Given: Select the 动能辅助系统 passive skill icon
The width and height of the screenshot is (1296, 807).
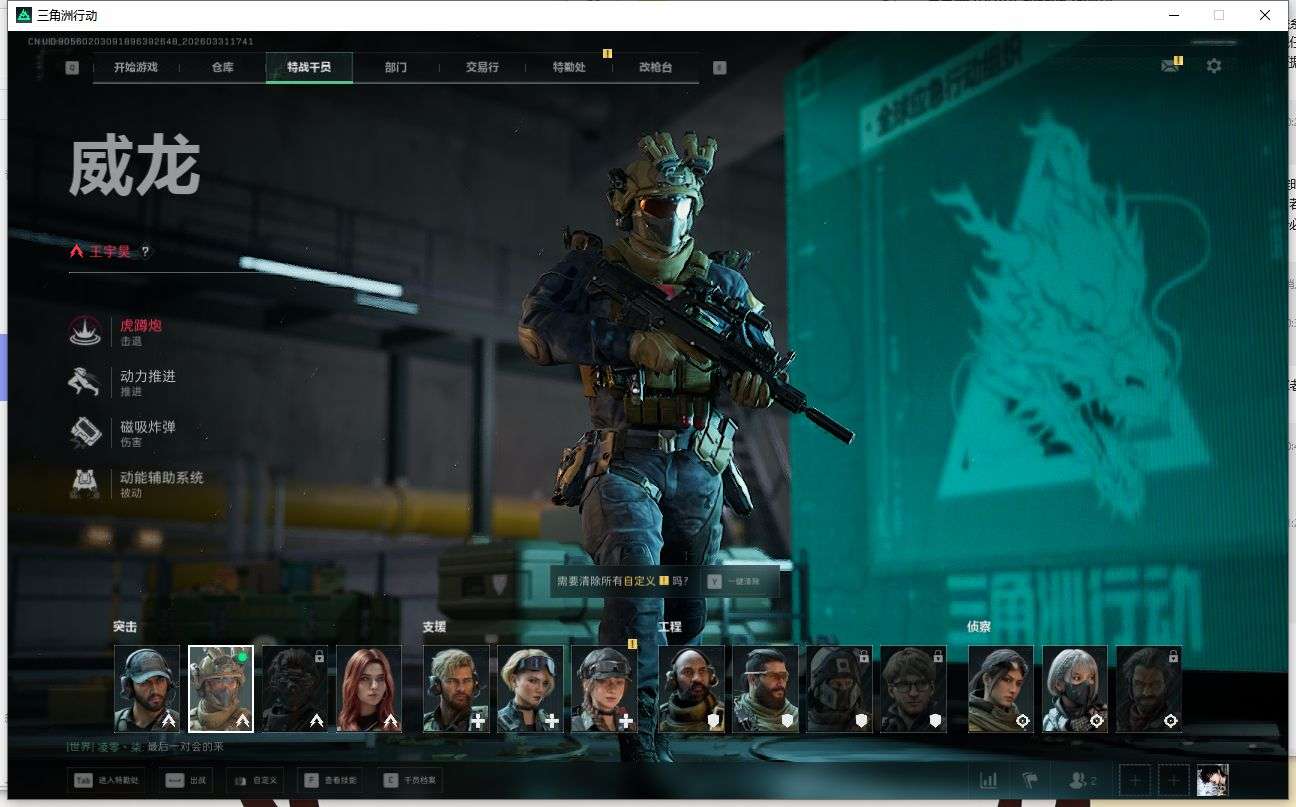Looking at the screenshot, I should pos(85,484).
